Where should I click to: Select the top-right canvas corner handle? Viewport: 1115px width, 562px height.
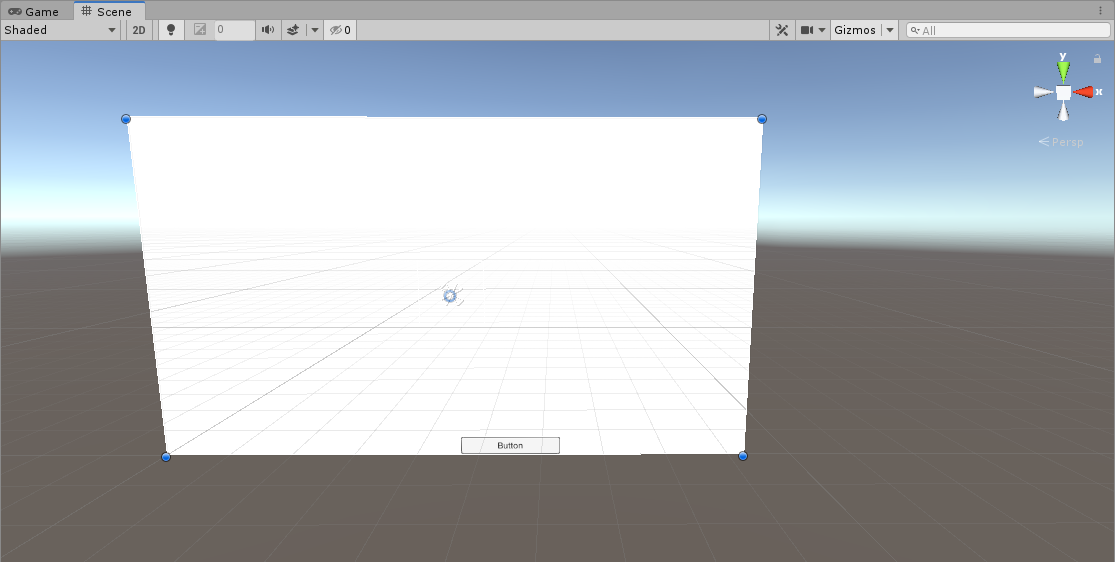762,119
